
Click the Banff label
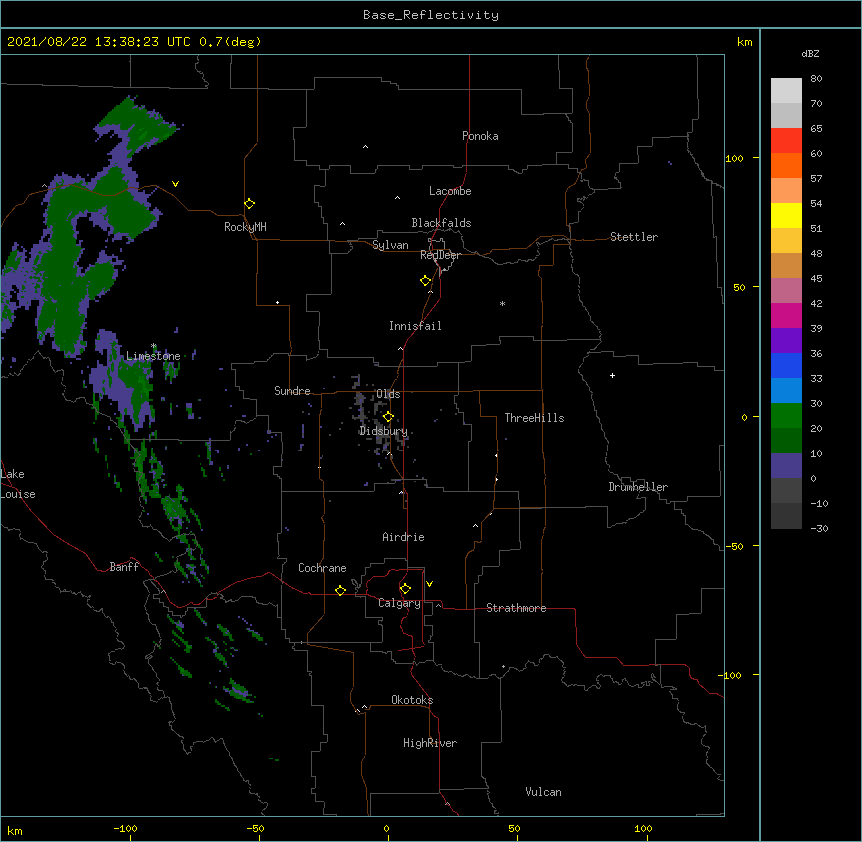pyautogui.click(x=124, y=567)
